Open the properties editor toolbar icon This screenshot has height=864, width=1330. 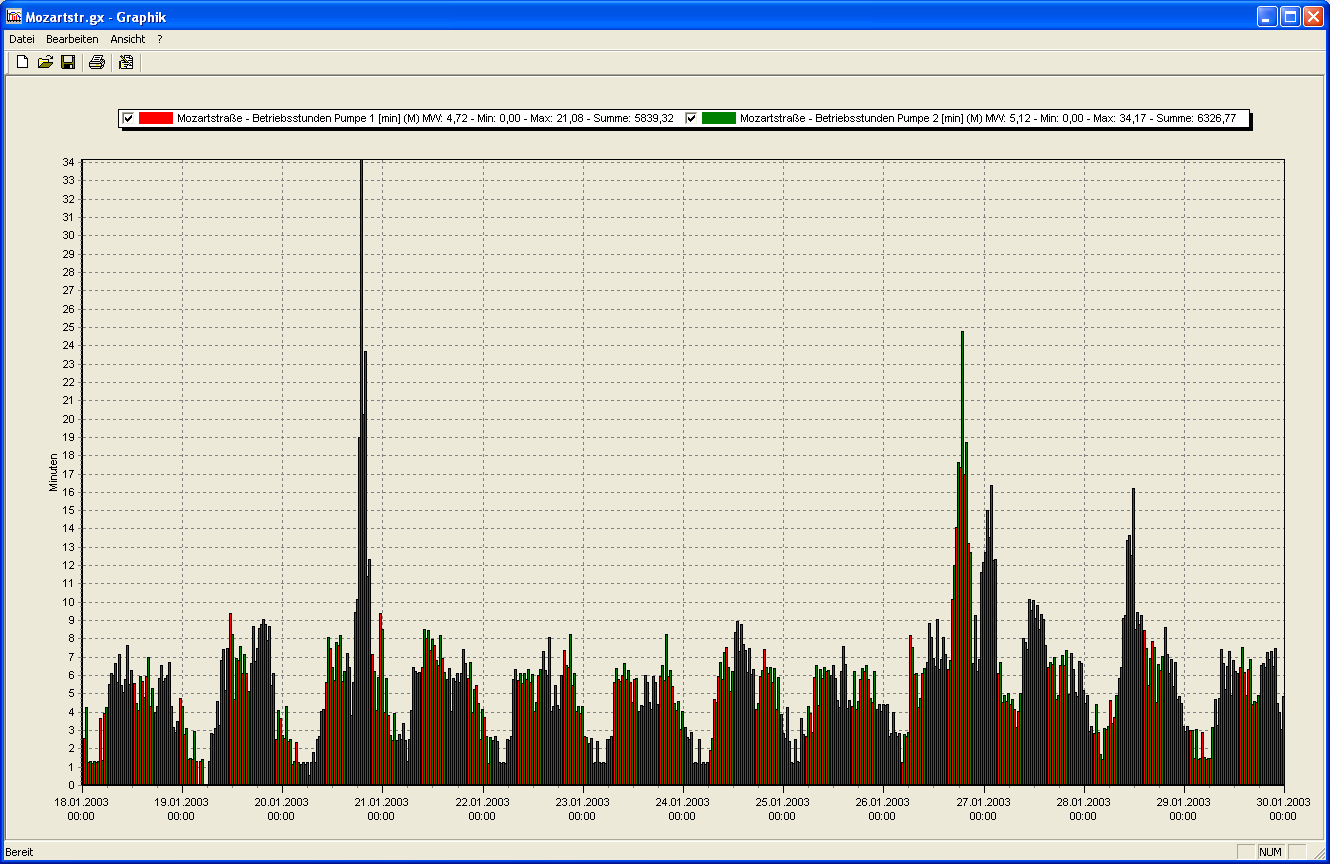pyautogui.click(x=126, y=63)
